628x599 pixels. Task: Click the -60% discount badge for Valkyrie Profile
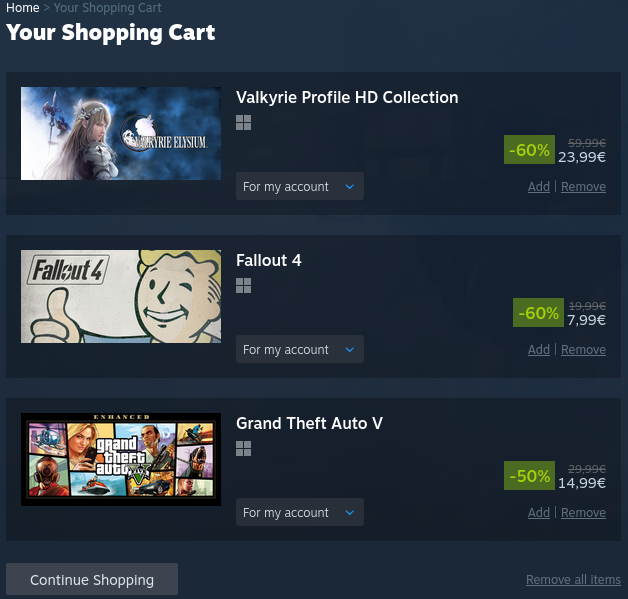pyautogui.click(x=529, y=149)
